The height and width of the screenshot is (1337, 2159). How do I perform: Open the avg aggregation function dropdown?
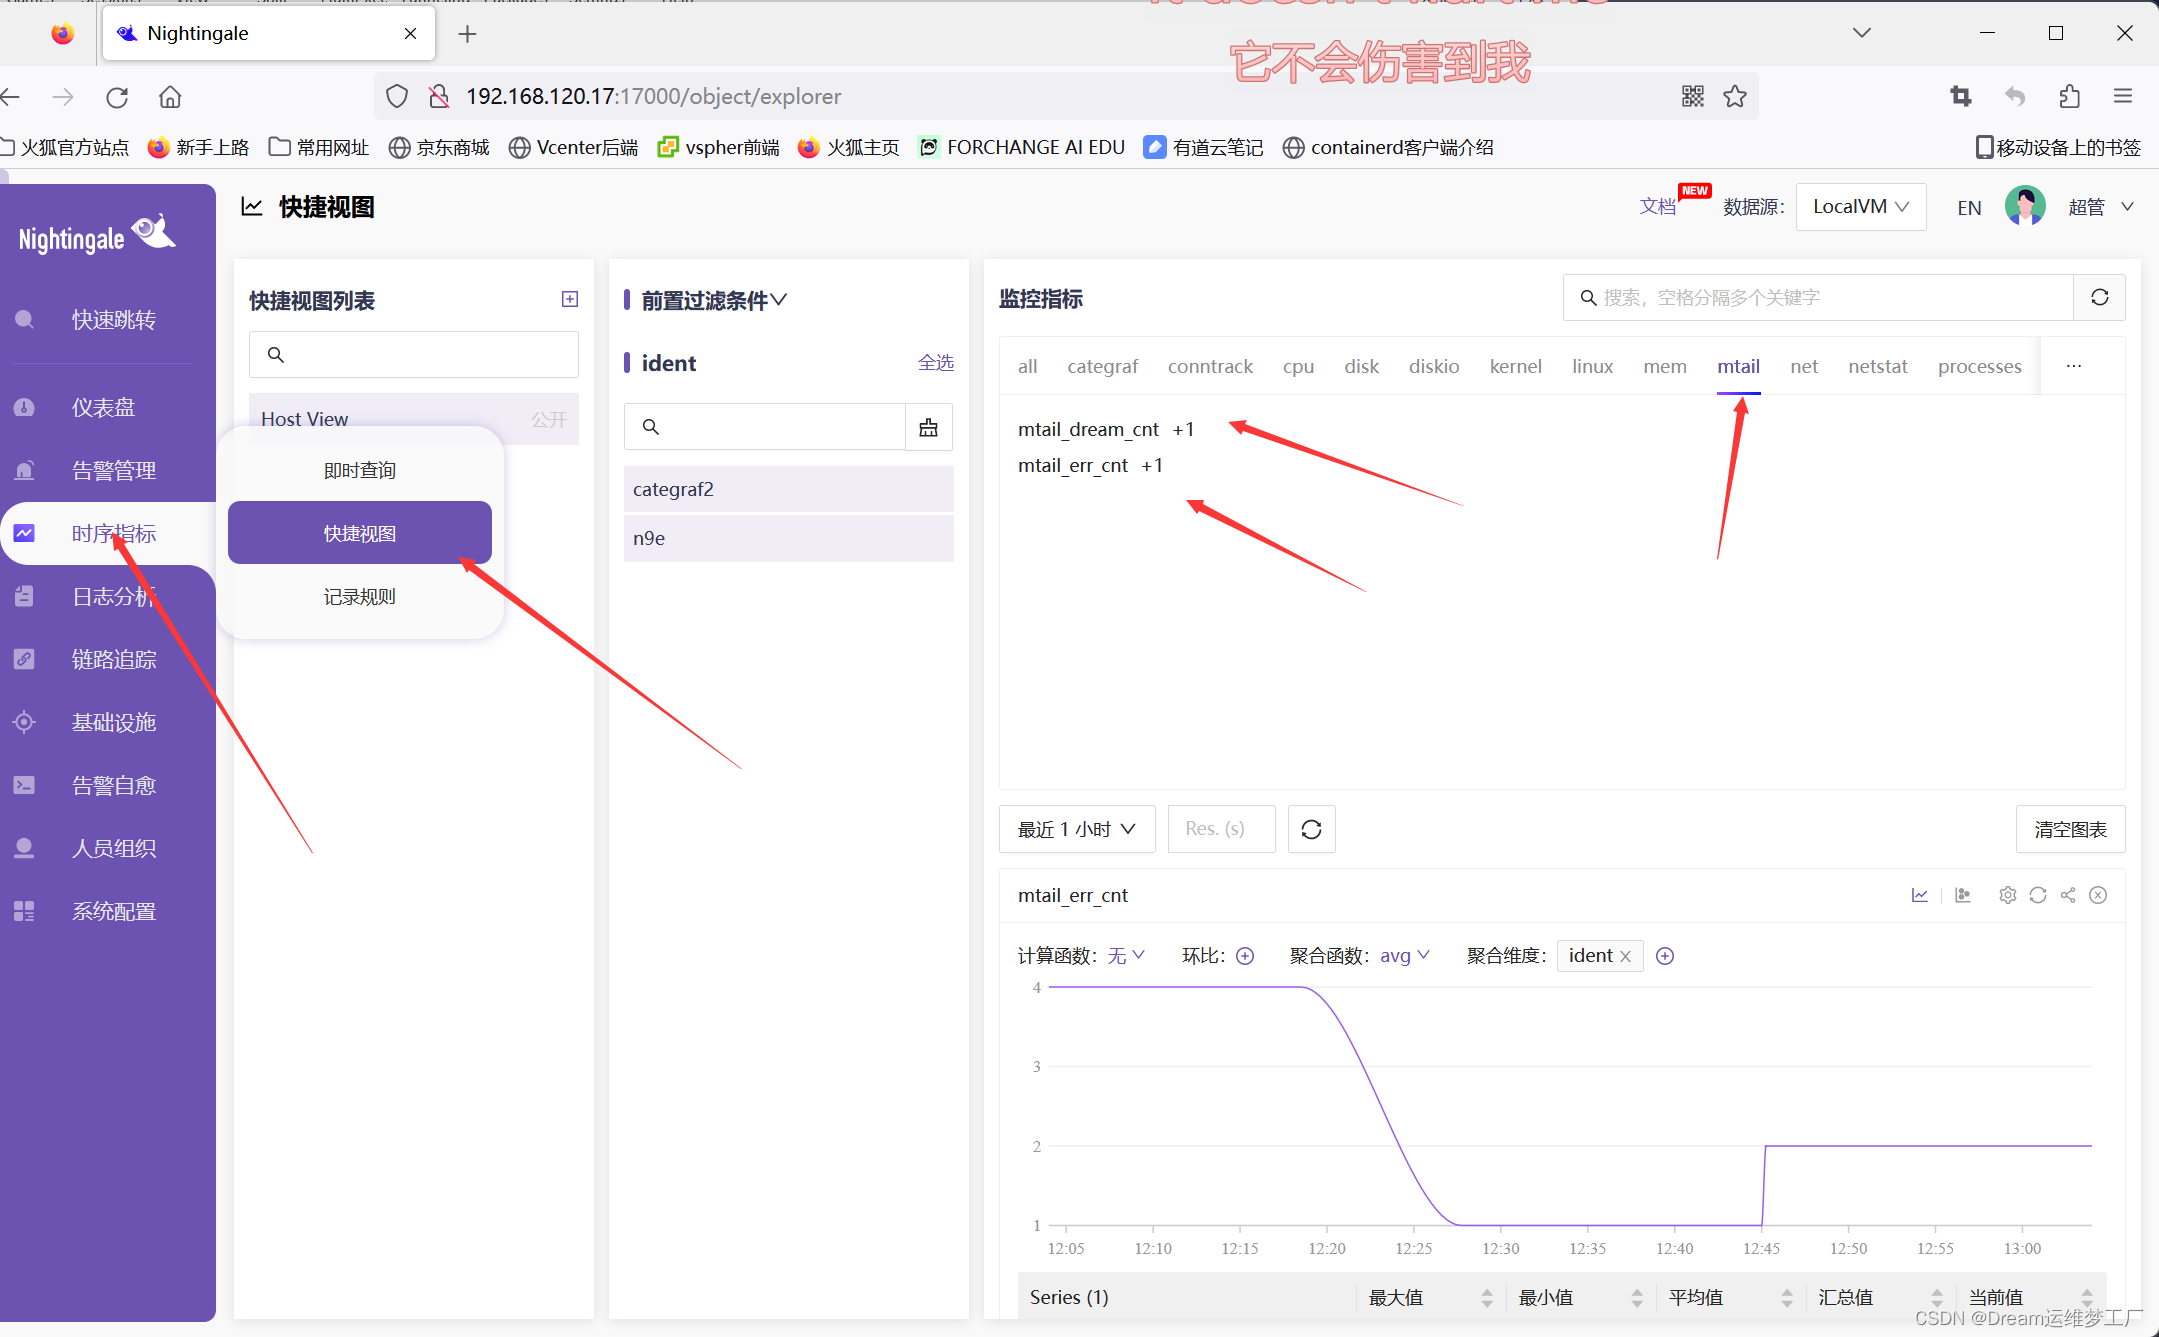pos(1404,955)
